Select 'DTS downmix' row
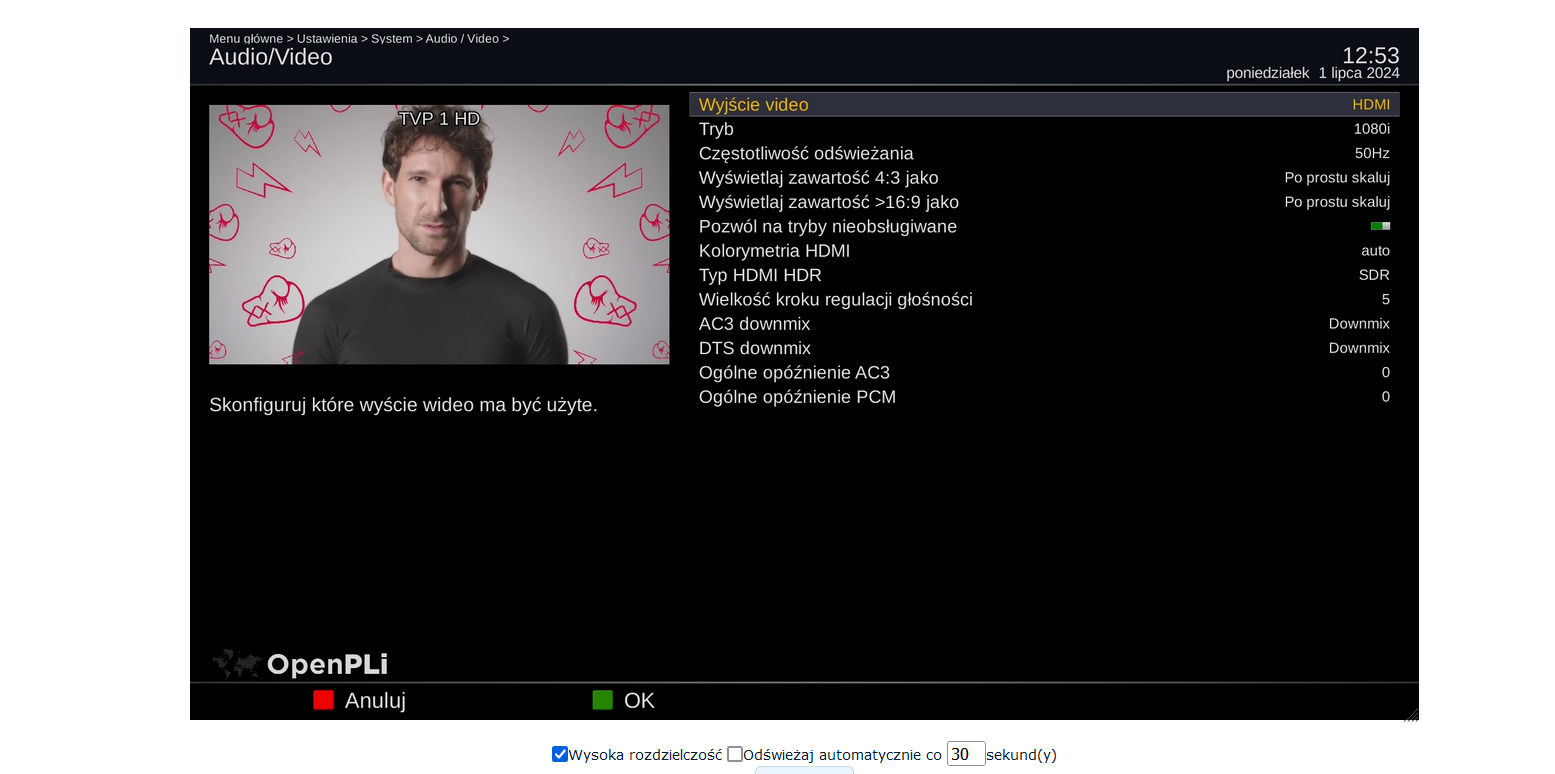The width and height of the screenshot is (1555, 774). 1044,348
